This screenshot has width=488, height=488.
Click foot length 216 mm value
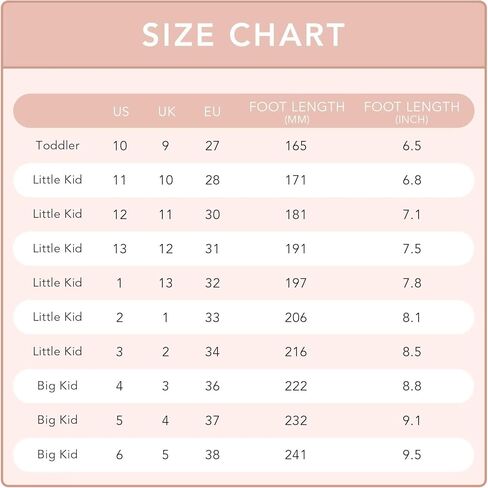click(x=296, y=352)
